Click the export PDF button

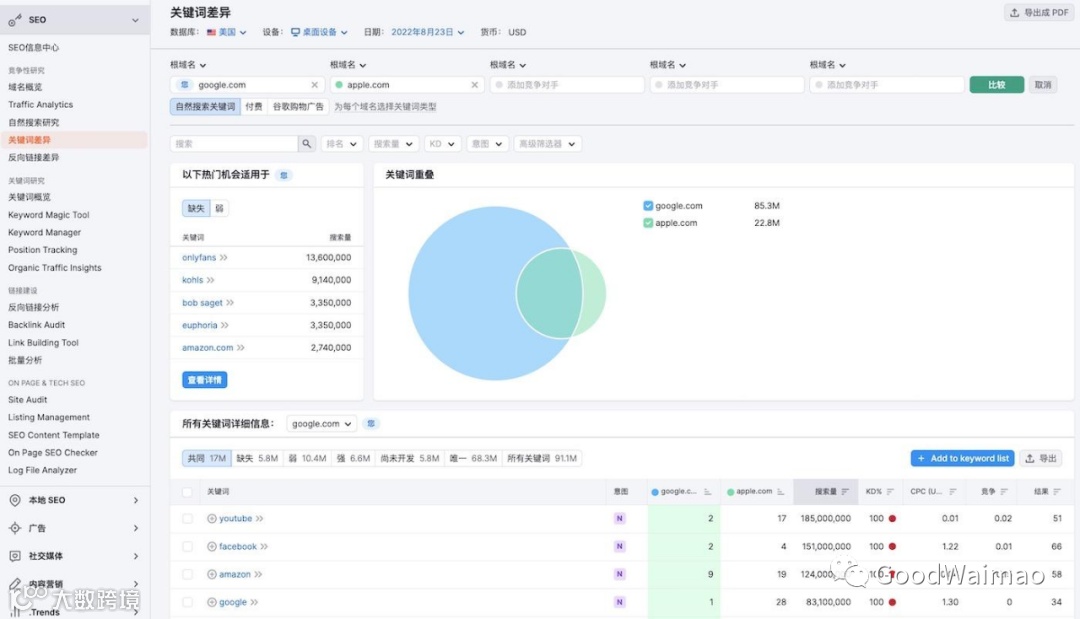(1039, 12)
